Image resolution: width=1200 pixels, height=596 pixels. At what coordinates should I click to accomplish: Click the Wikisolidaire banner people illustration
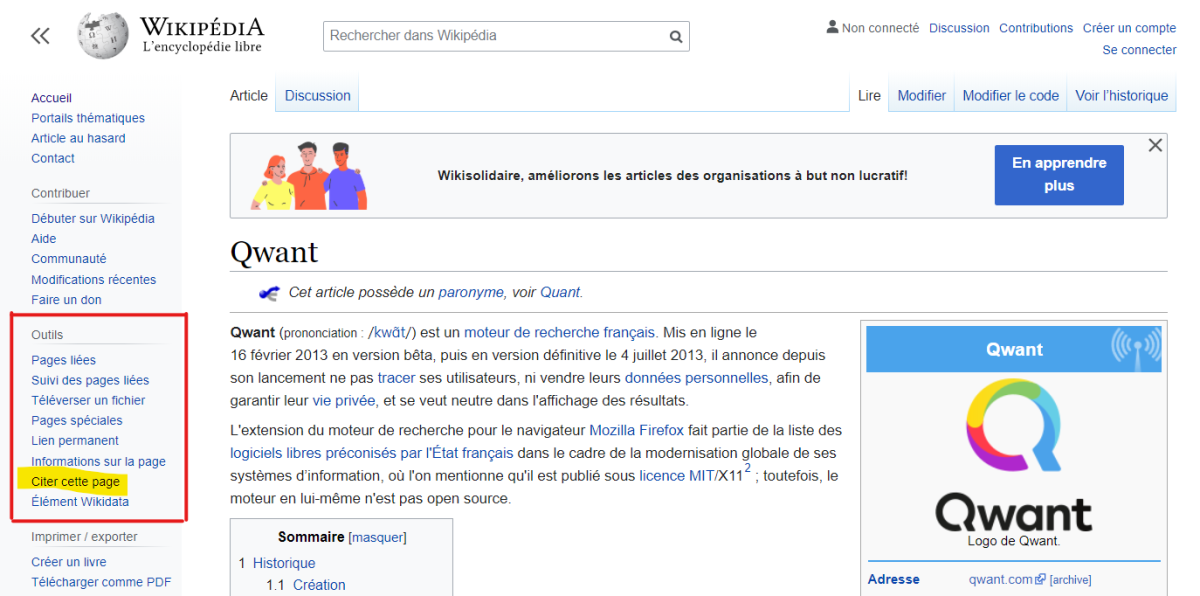[308, 175]
